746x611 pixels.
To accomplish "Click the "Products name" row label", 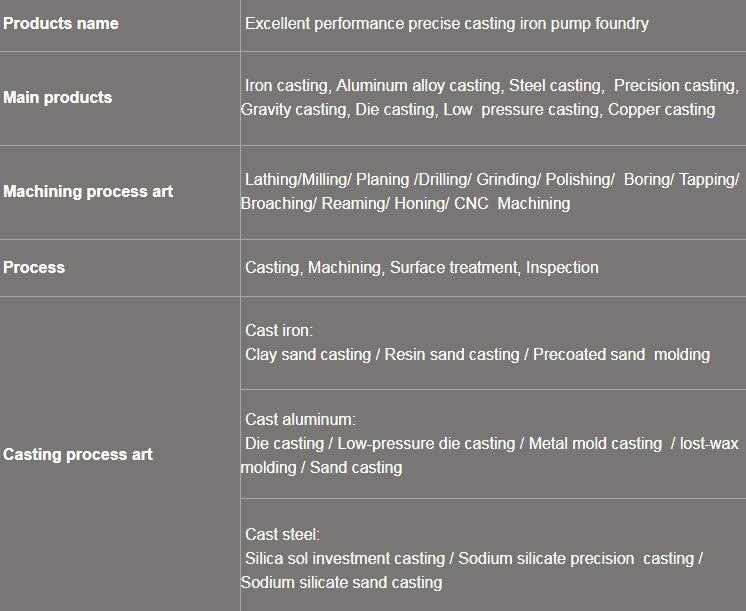I will pyautogui.click(x=61, y=23).
